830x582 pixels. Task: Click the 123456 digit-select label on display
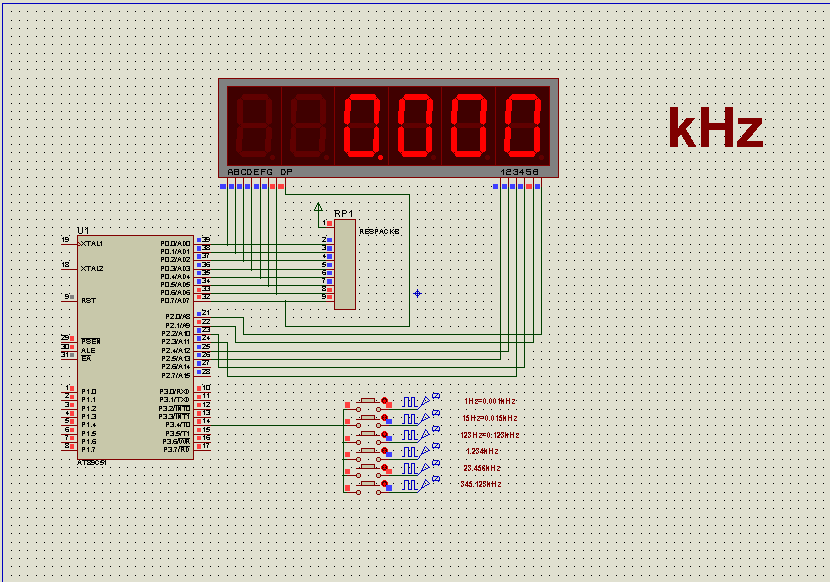[x=519, y=172]
